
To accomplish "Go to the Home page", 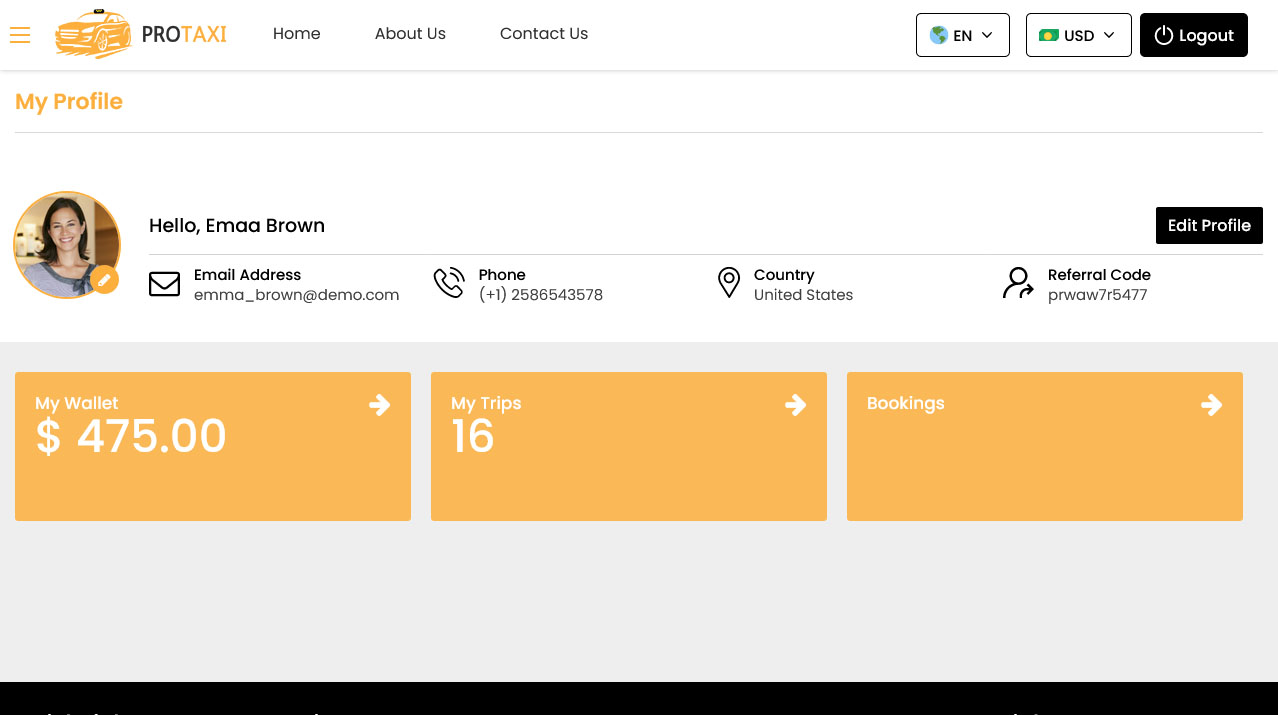I will pos(297,33).
